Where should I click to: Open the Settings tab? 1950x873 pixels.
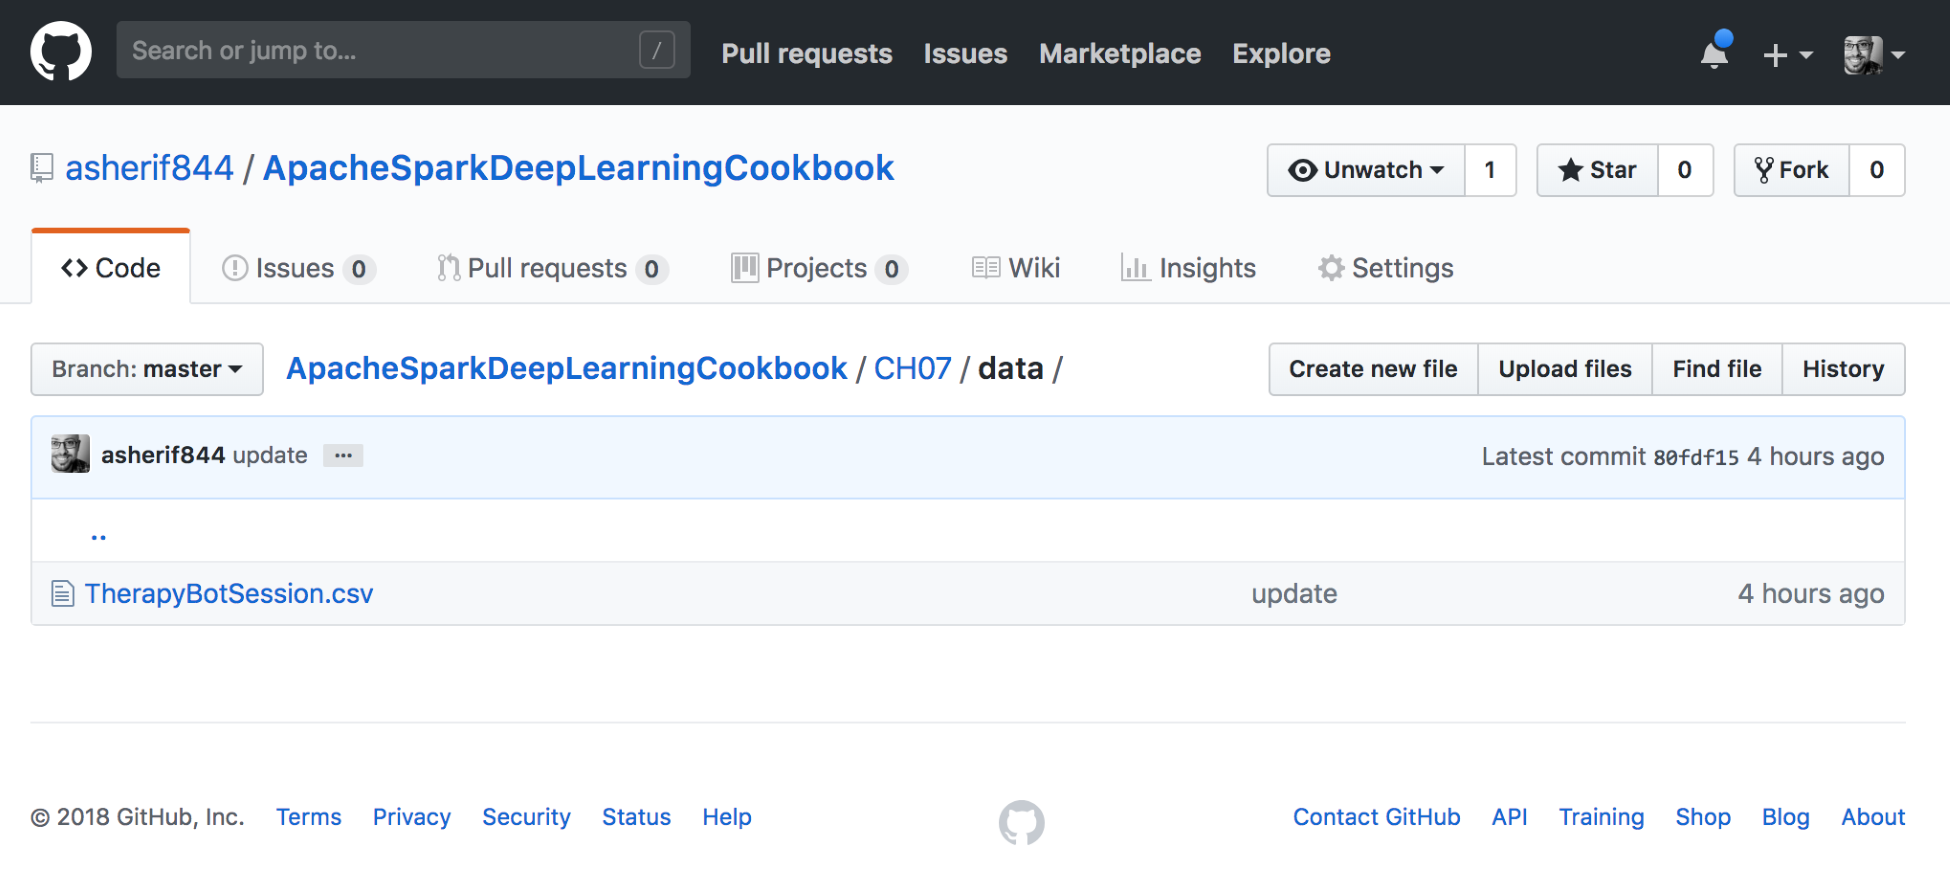point(1386,268)
